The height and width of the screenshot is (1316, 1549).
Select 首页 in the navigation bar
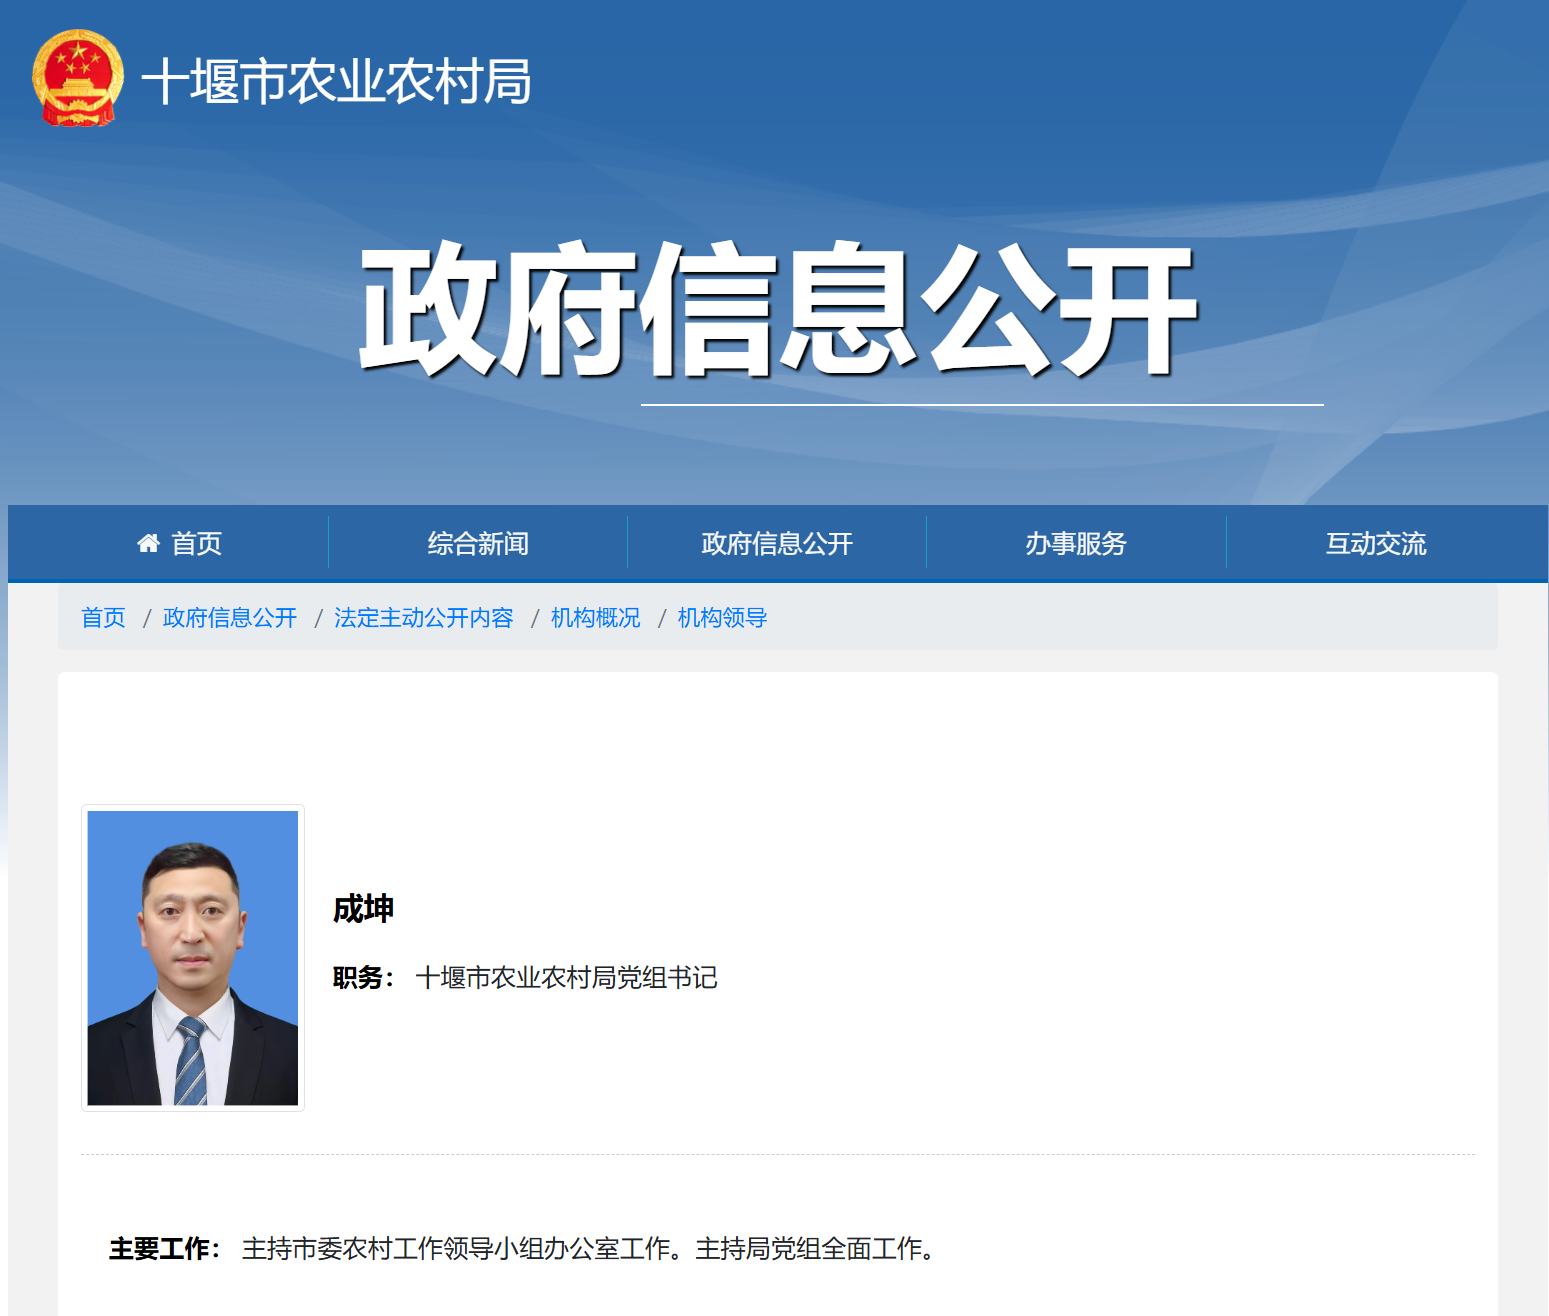click(x=196, y=543)
